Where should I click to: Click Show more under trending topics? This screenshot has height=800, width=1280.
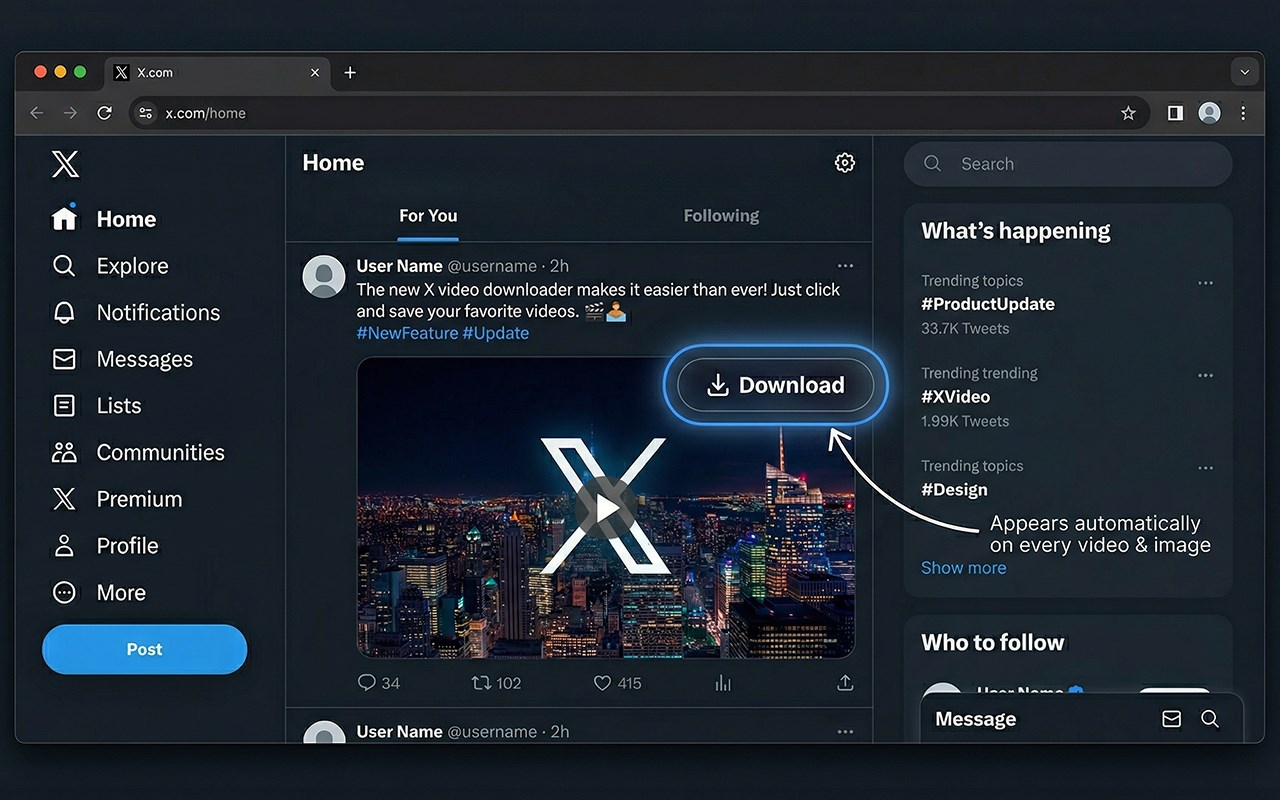964,568
